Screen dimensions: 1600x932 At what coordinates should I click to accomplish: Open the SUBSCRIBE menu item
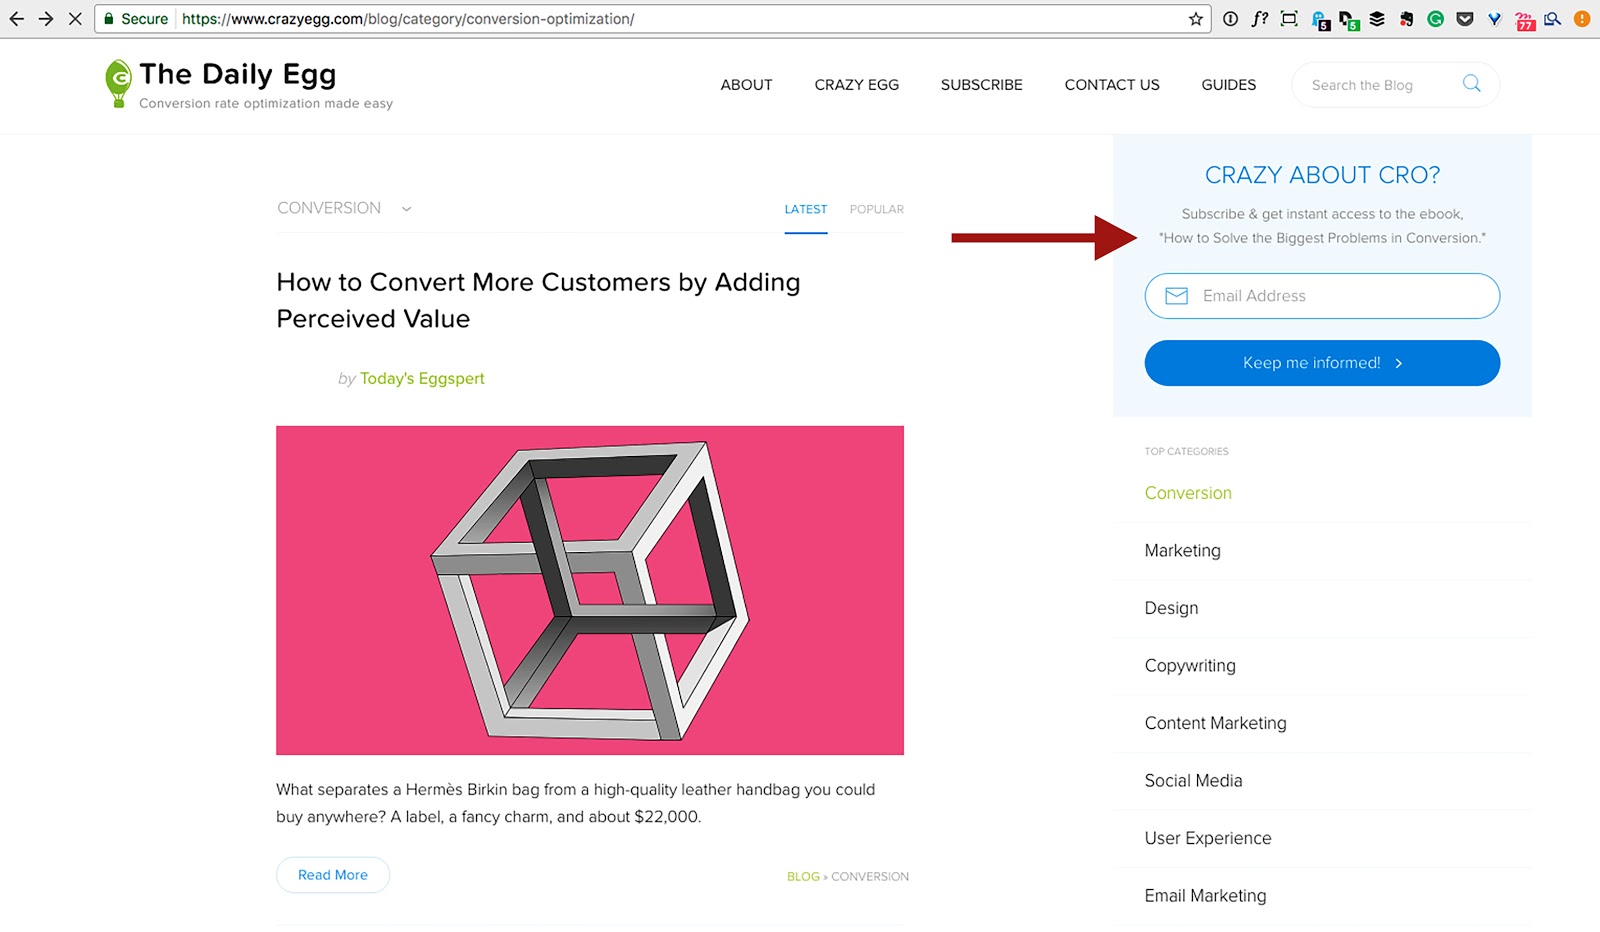(981, 85)
